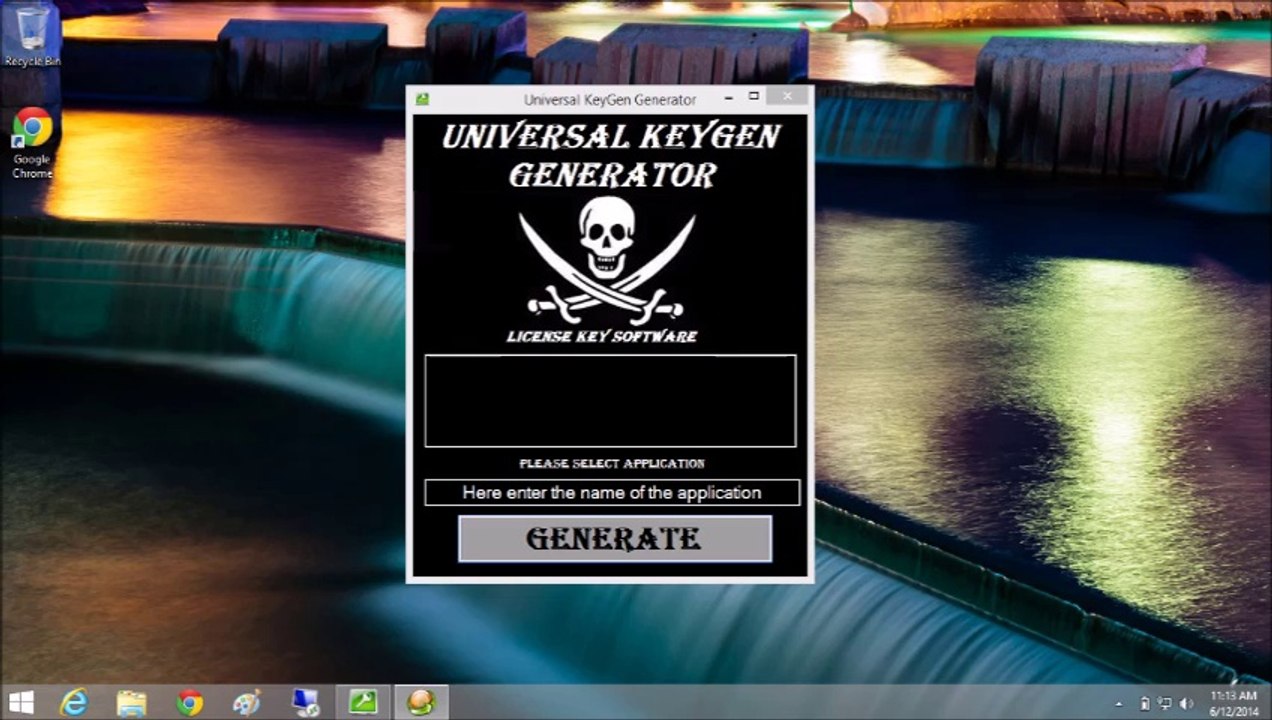This screenshot has height=720, width=1272.
Task: Click the application name input field
Action: click(611, 493)
